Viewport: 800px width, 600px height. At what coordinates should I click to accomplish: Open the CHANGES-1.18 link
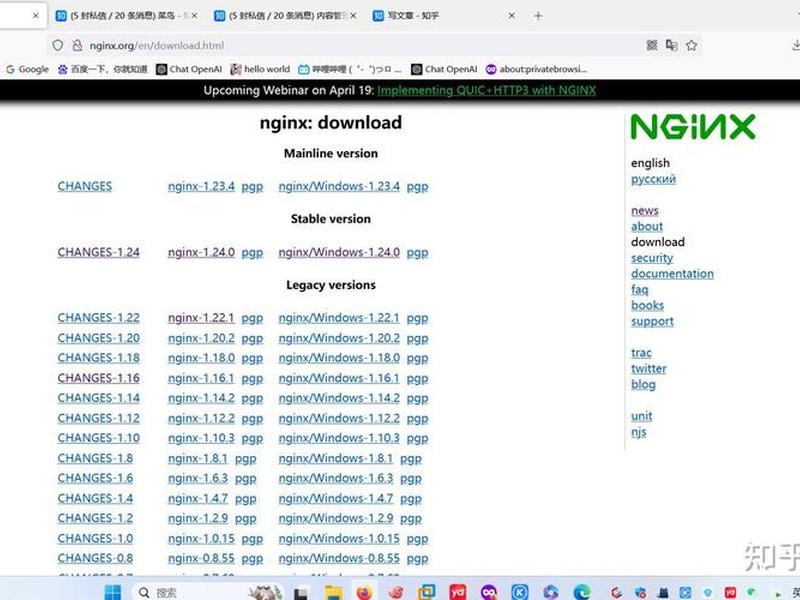click(x=98, y=358)
